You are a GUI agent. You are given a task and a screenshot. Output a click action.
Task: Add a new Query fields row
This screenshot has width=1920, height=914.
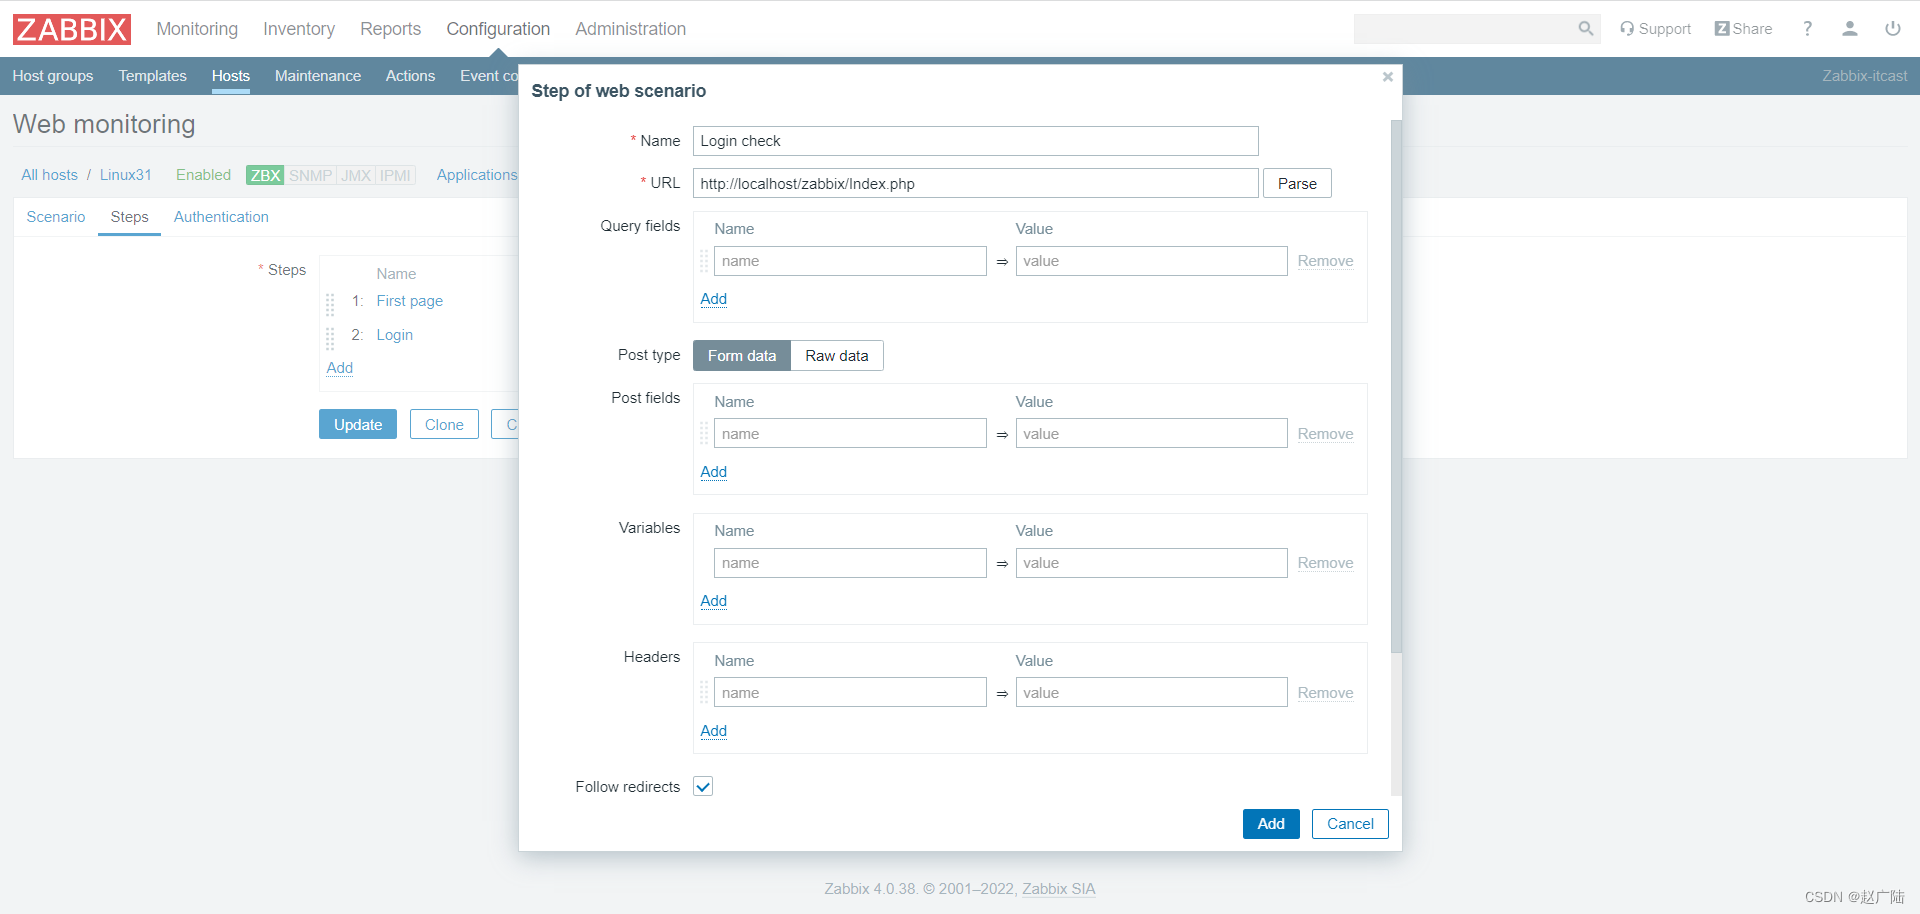(714, 299)
